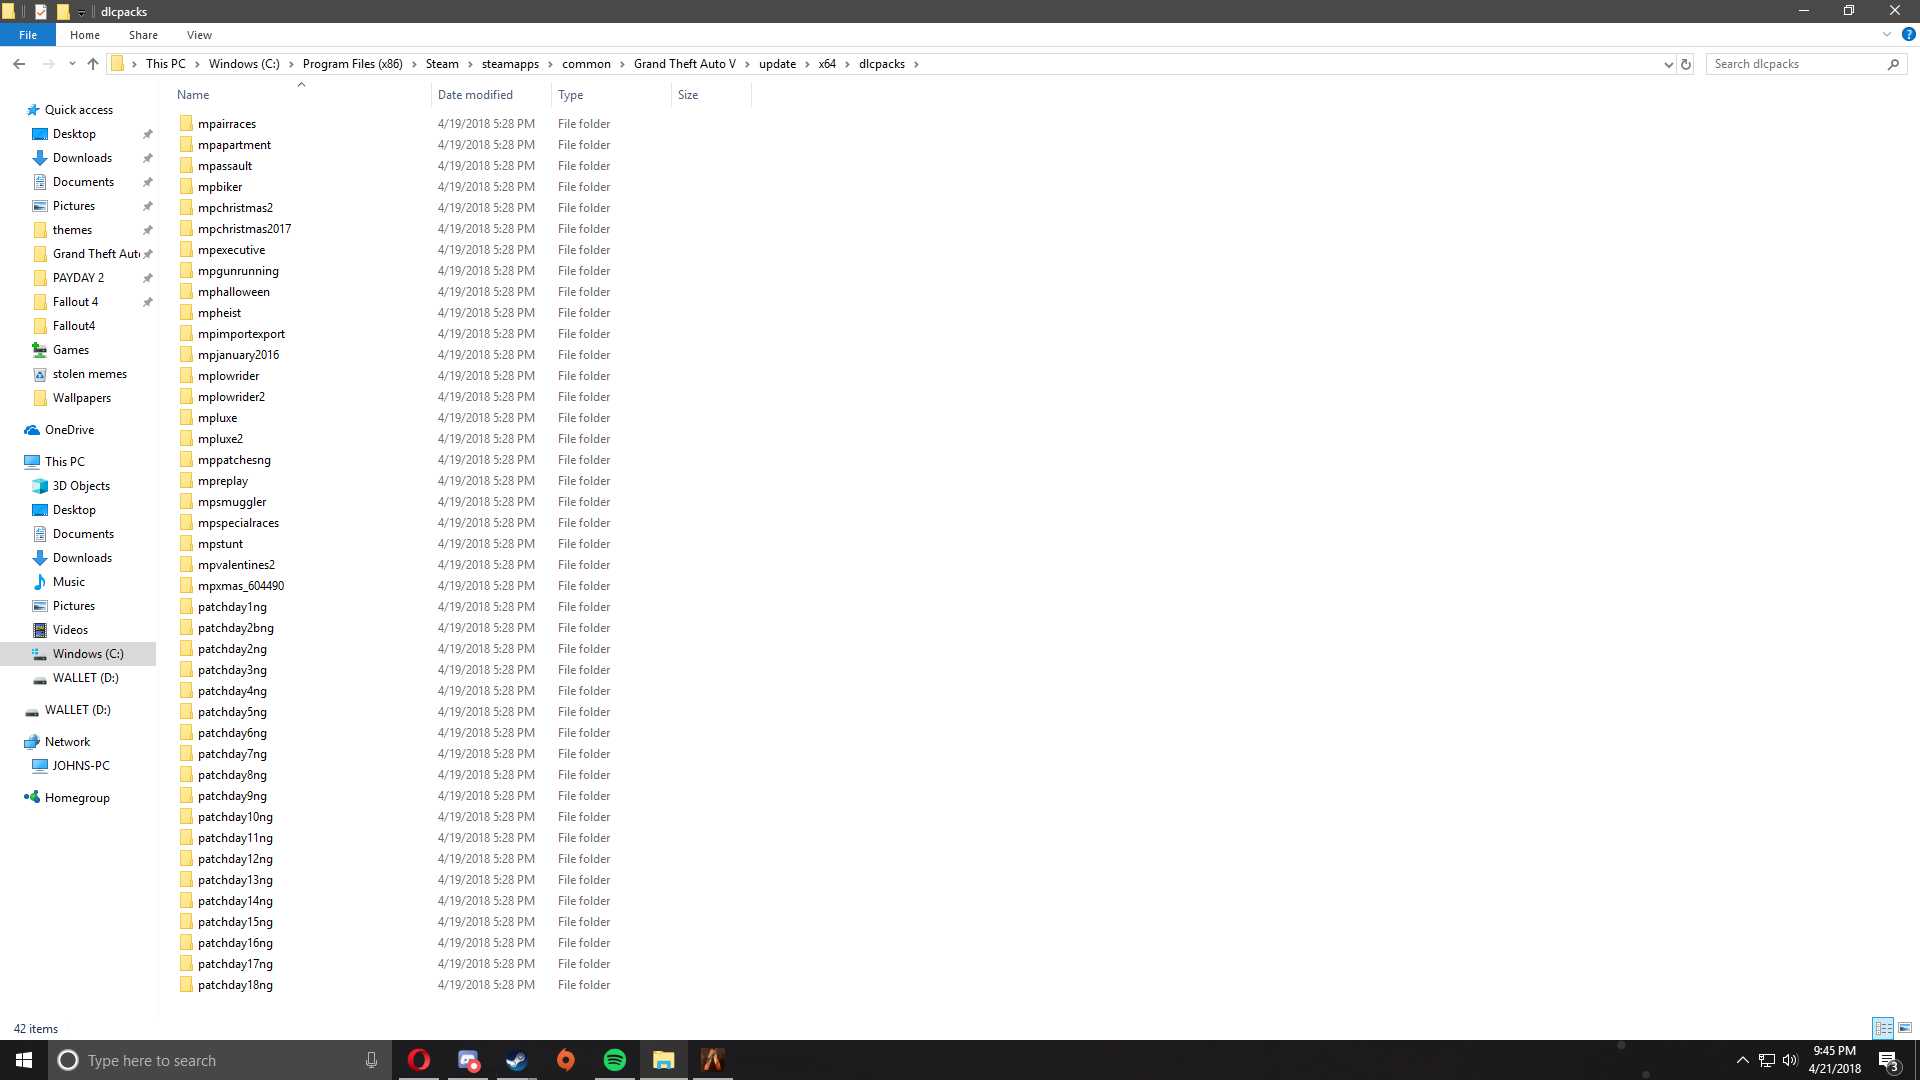The image size is (1920, 1080).
Task: Sort by the Size column header
Action: (x=711, y=95)
